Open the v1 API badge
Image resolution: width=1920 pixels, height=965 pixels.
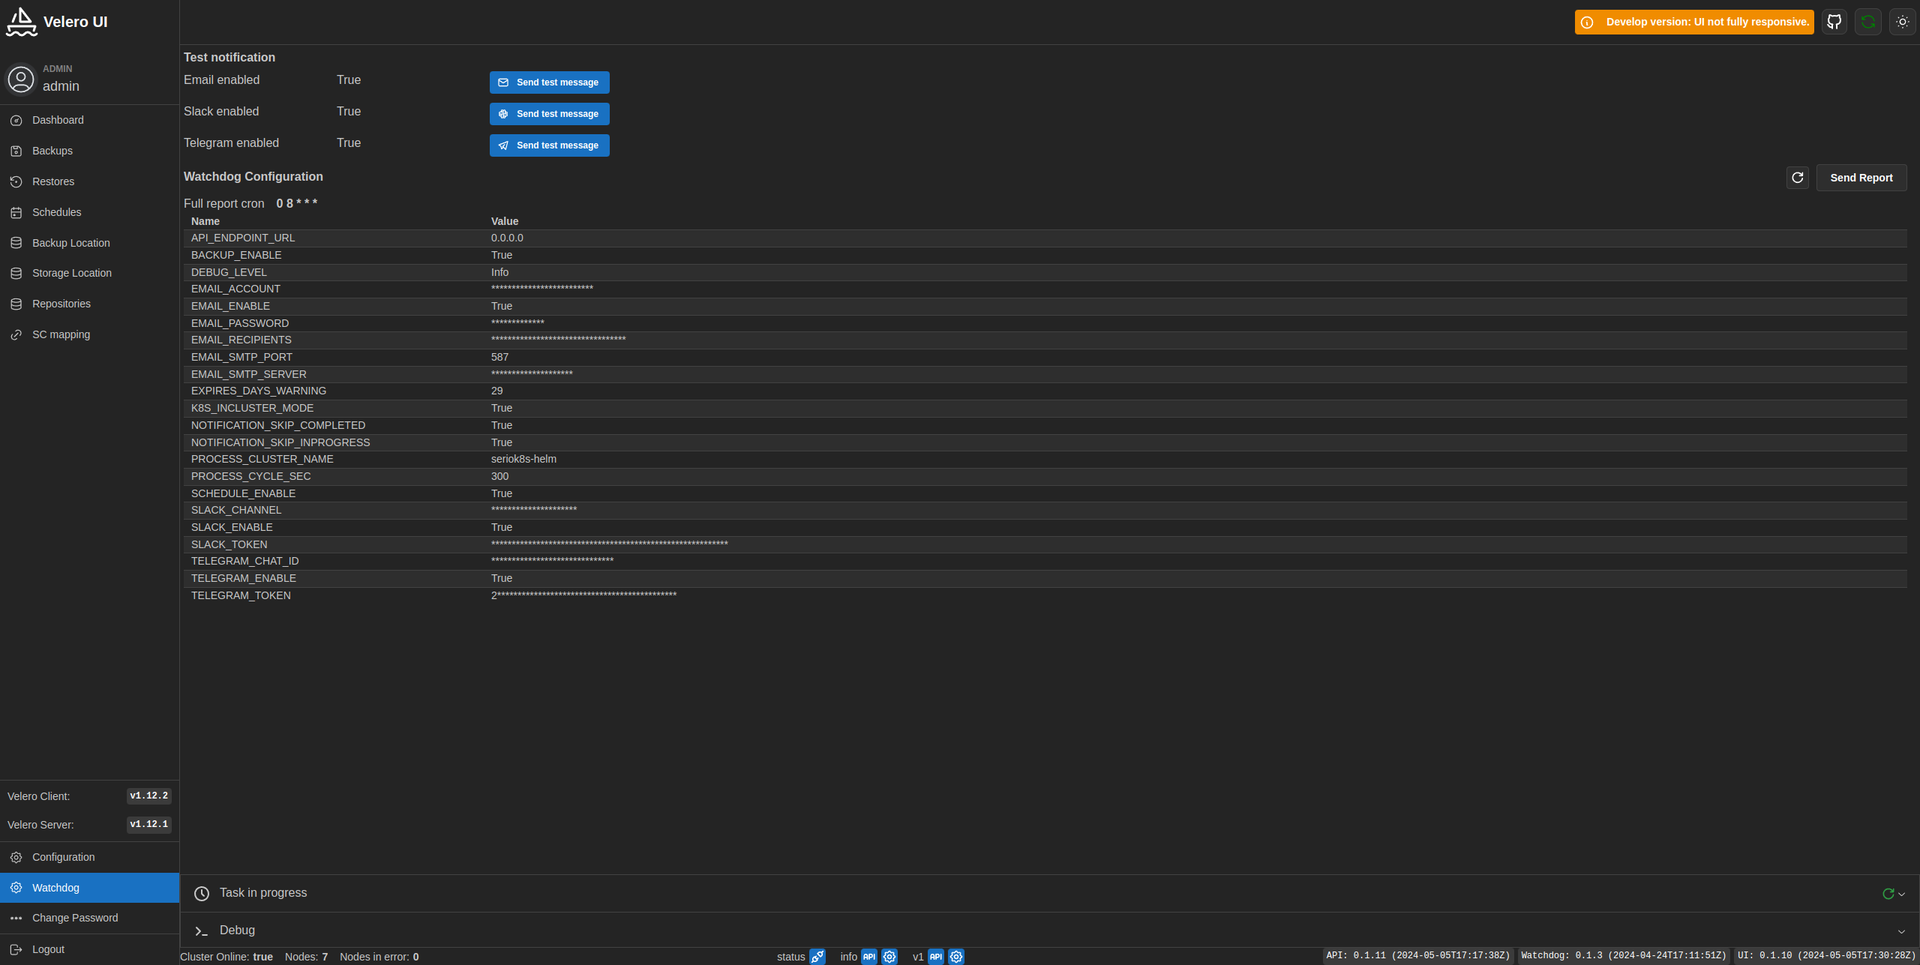[x=936, y=957]
